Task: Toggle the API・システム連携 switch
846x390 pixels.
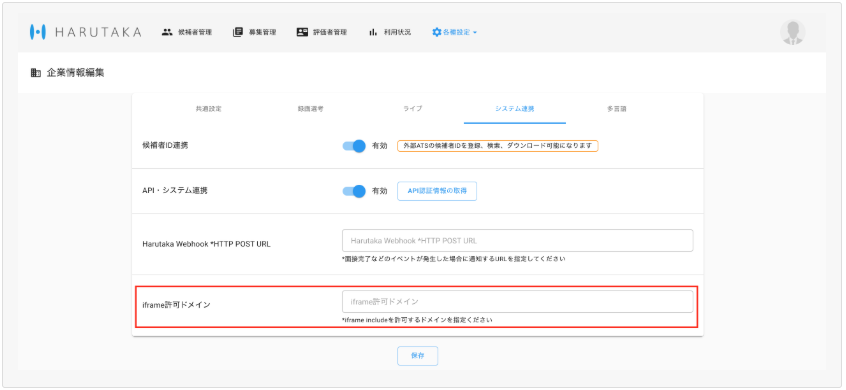Action: pyautogui.click(x=354, y=191)
